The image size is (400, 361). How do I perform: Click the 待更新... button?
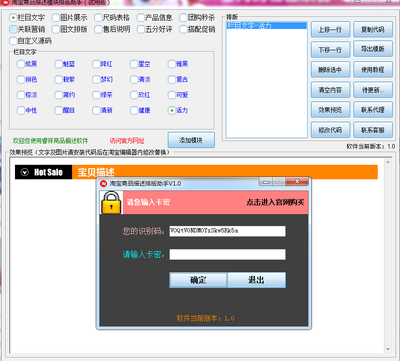pyautogui.click(x=373, y=90)
